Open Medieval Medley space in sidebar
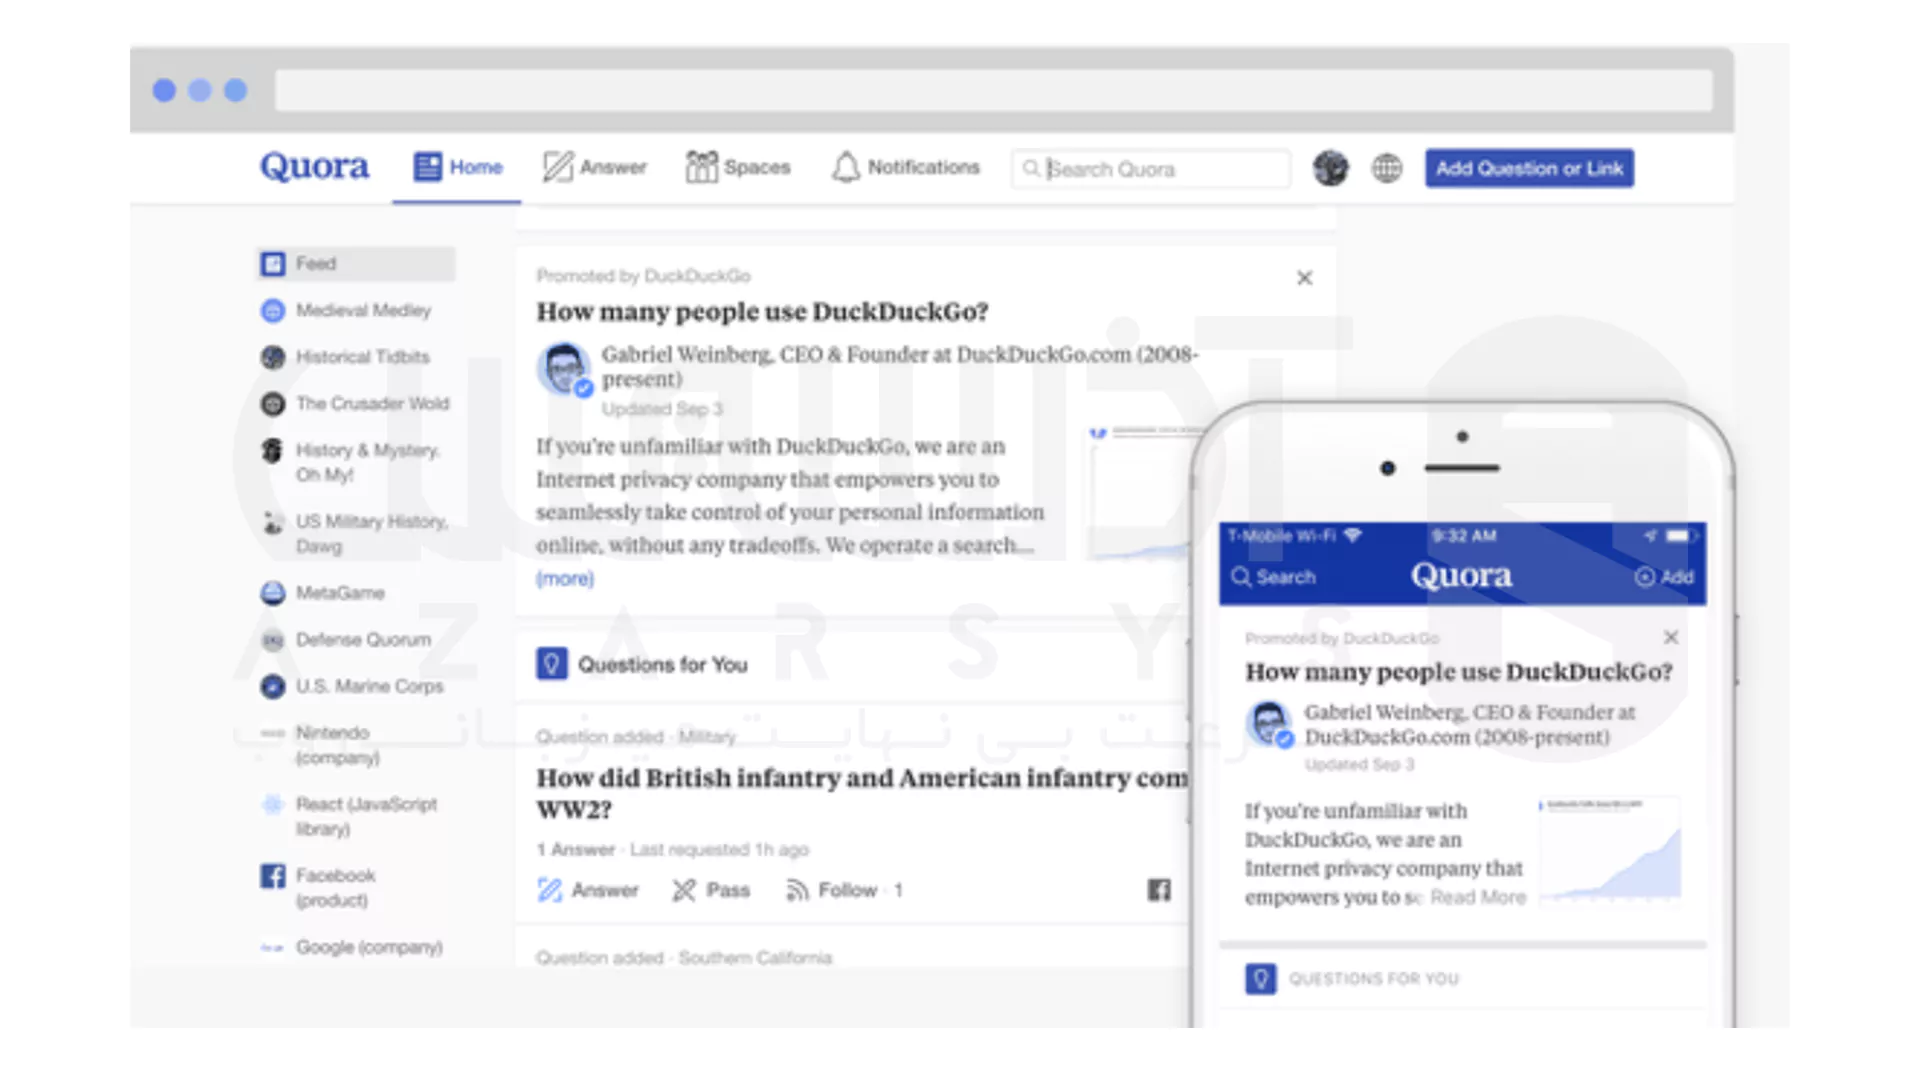This screenshot has height=1080, width=1920. [x=346, y=311]
